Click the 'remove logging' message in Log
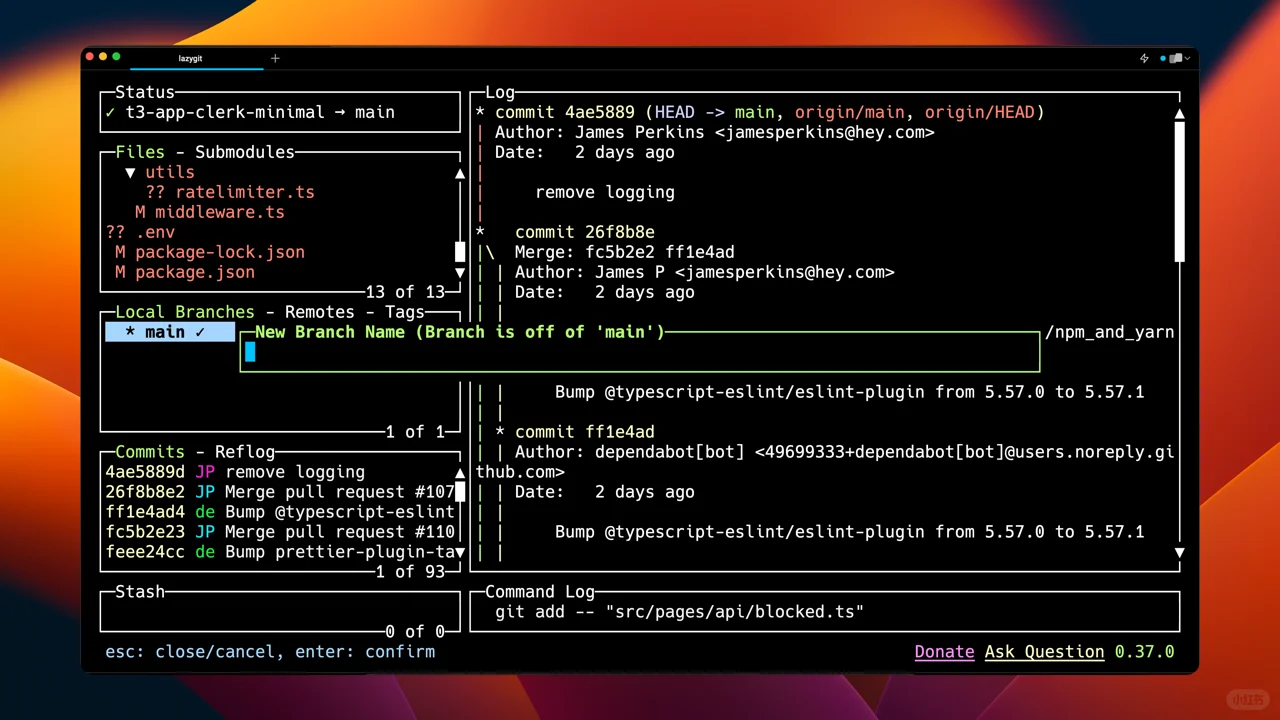Viewport: 1280px width, 720px height. pos(605,192)
